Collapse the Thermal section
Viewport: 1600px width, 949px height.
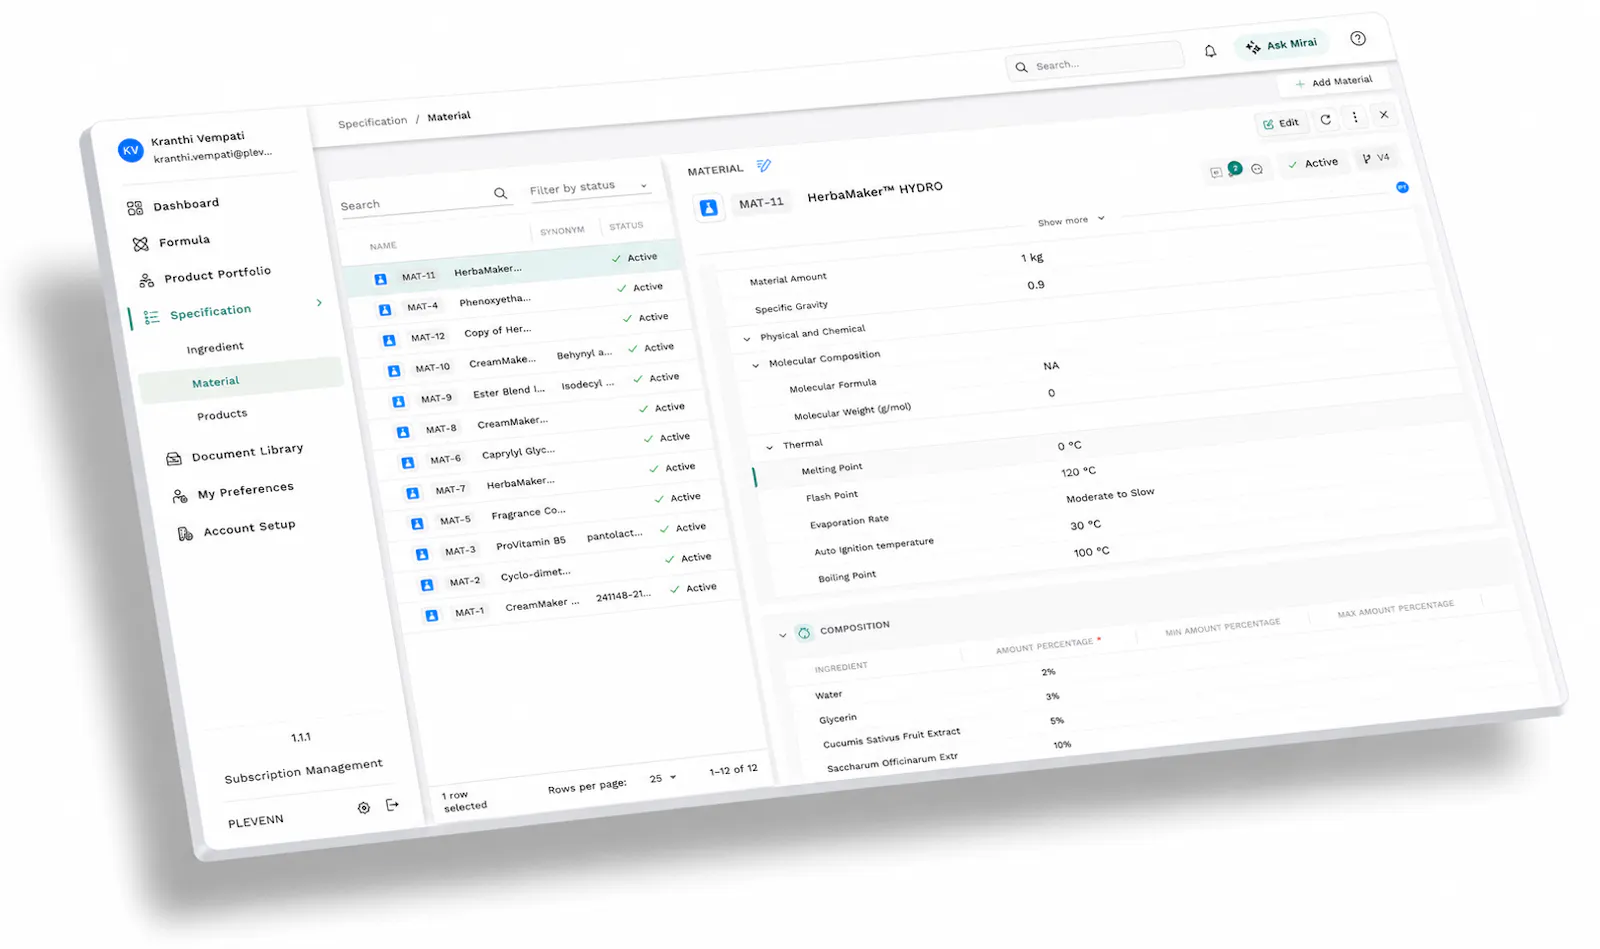point(769,447)
